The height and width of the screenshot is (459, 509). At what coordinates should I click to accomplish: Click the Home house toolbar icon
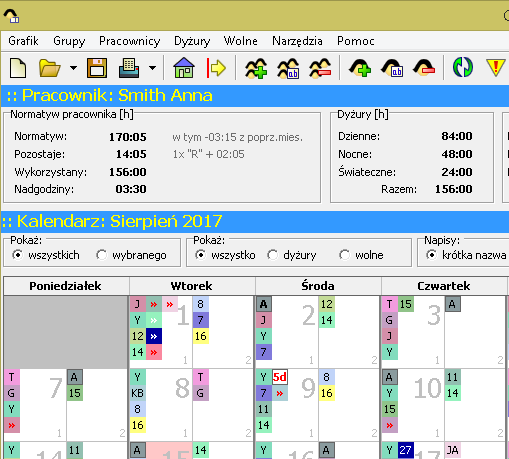click(184, 68)
